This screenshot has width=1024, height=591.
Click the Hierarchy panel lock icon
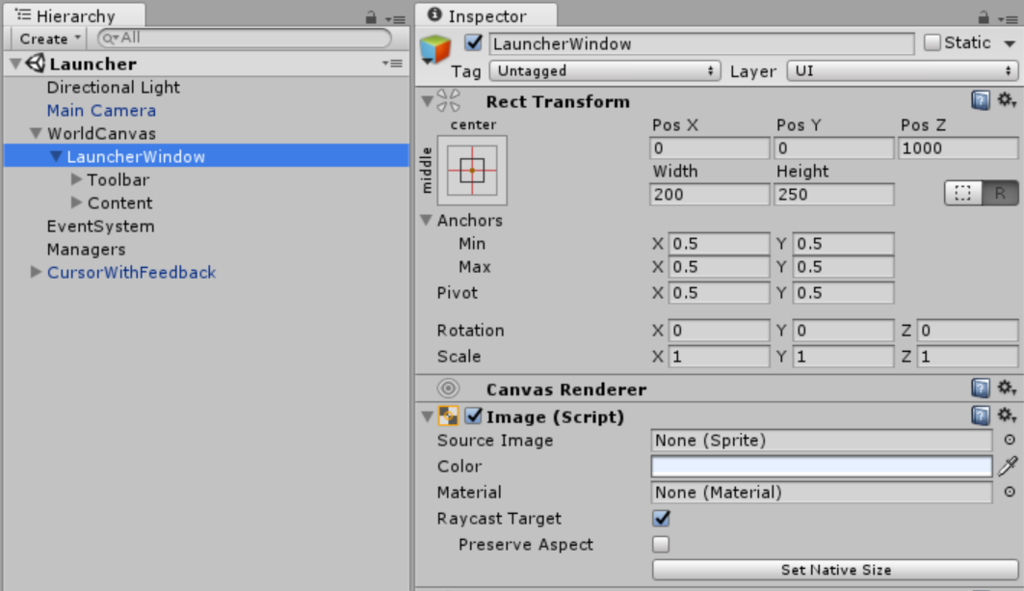coord(371,18)
